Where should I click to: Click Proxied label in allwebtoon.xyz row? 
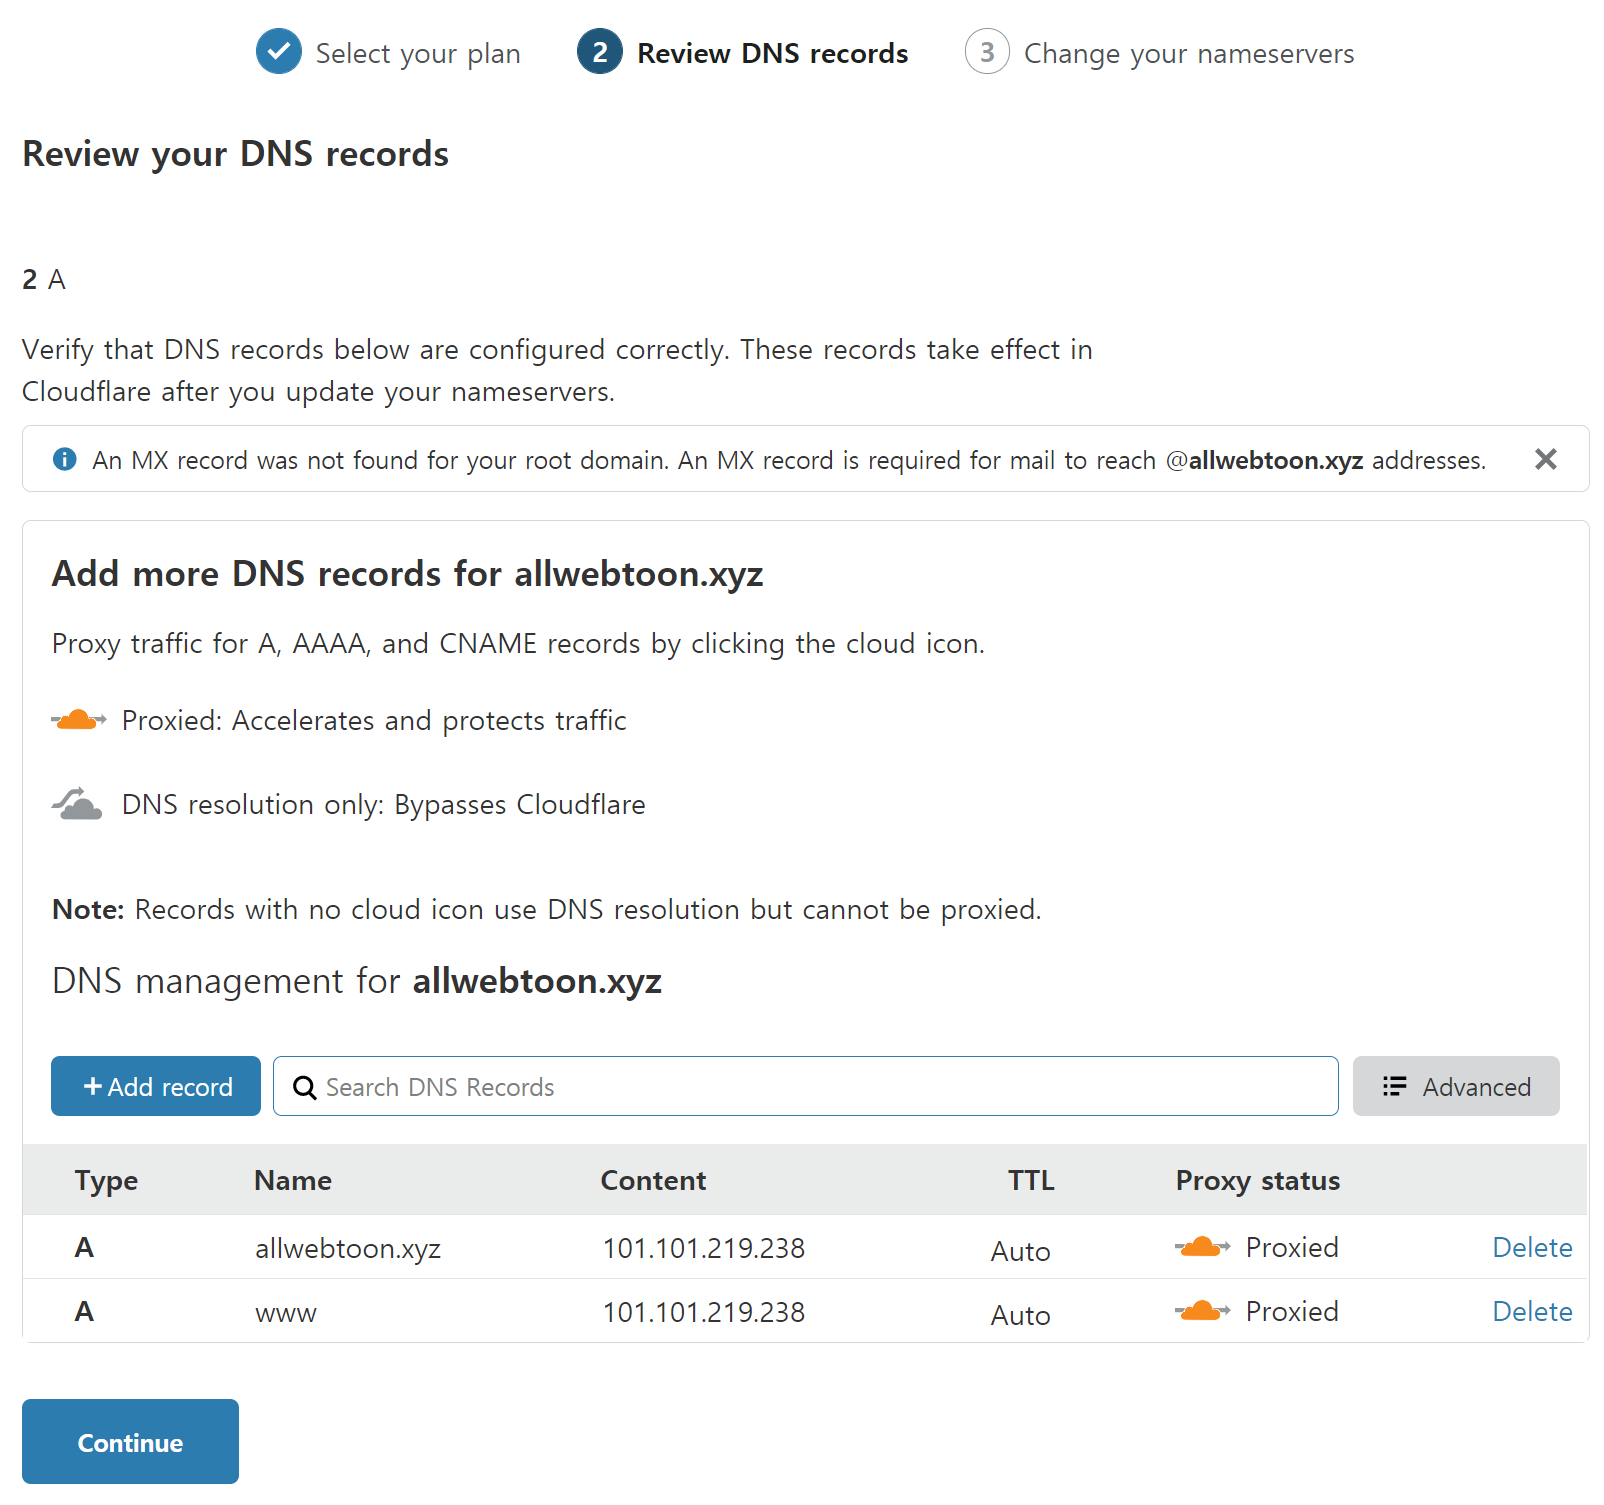click(1292, 1247)
